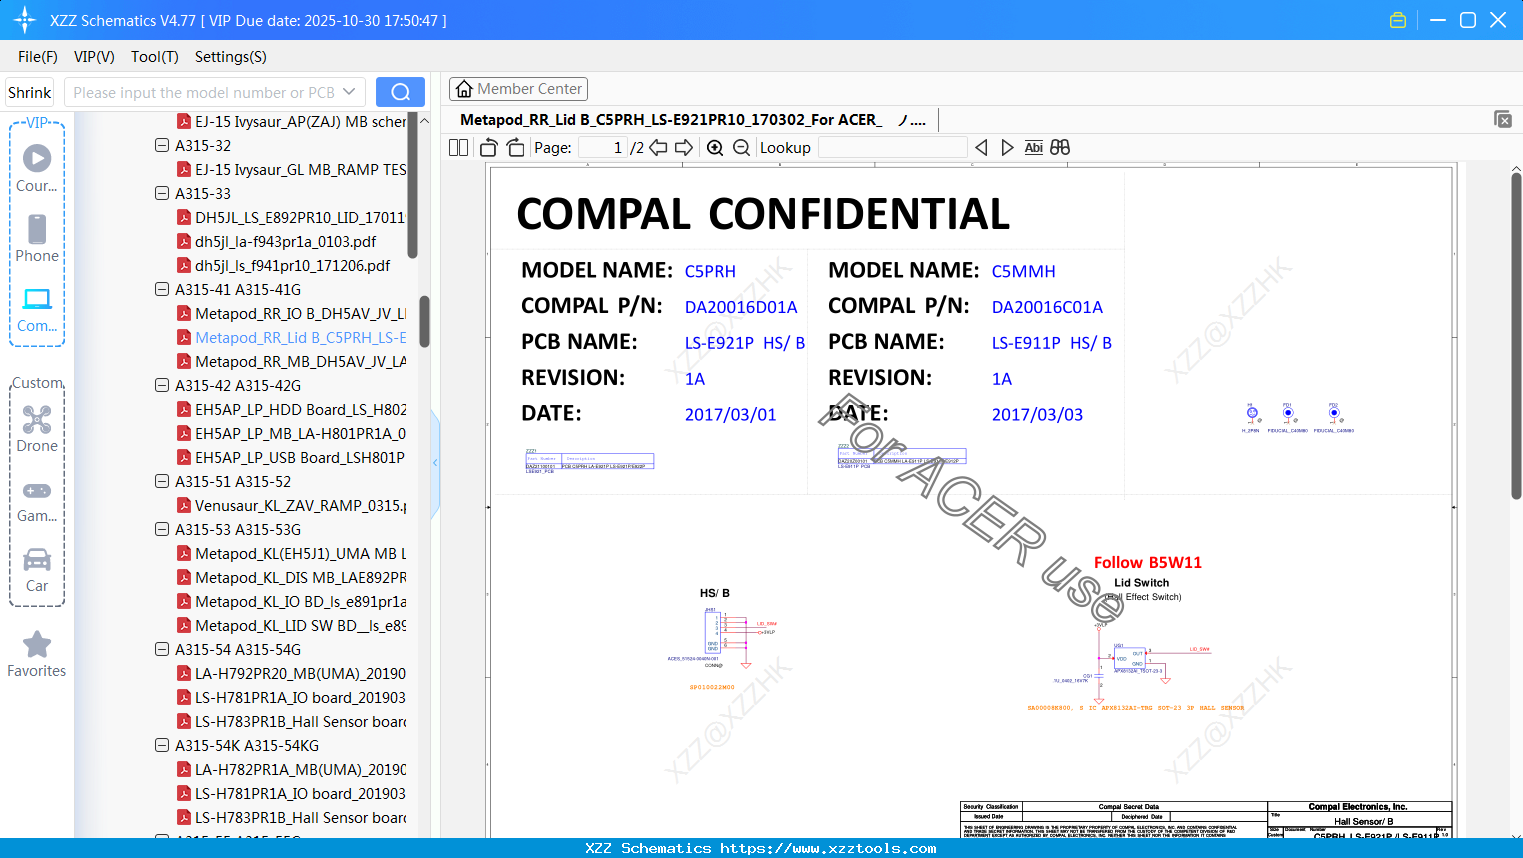Click the page number field

(x=603, y=148)
